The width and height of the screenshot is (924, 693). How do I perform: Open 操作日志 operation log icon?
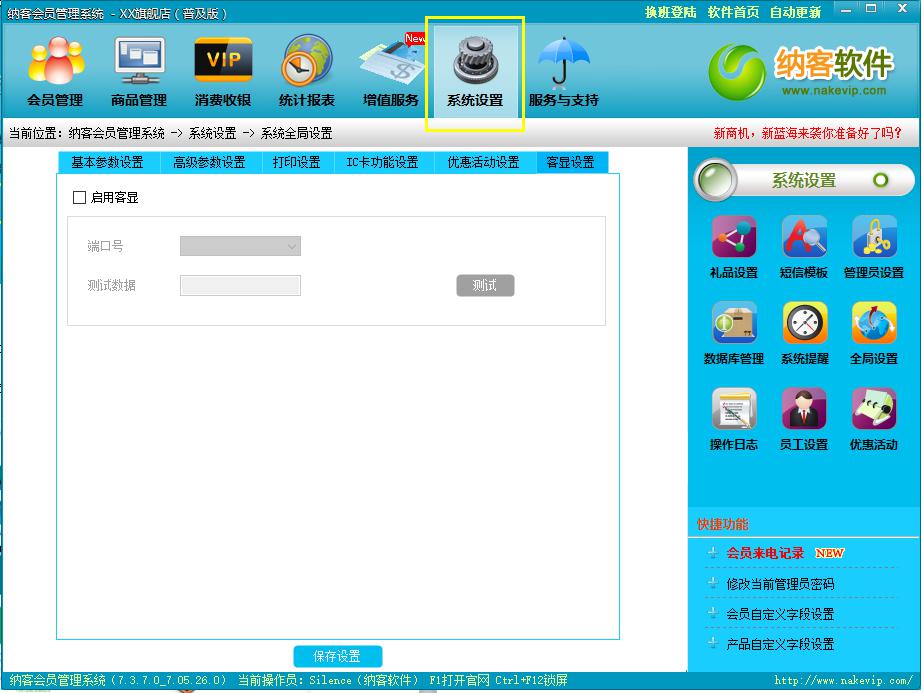coord(733,419)
